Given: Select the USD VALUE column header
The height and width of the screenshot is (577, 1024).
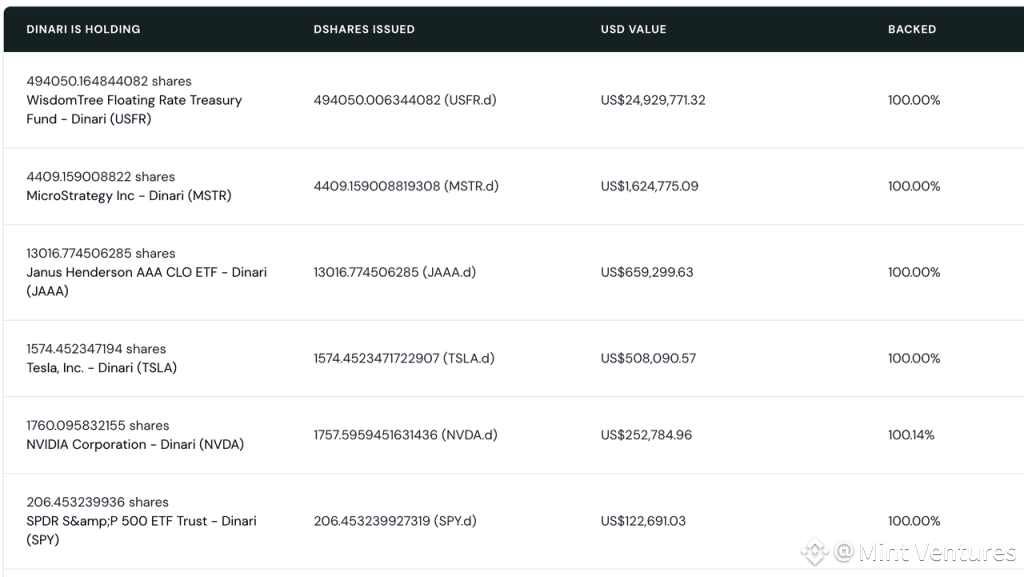Looking at the screenshot, I should pos(633,29).
